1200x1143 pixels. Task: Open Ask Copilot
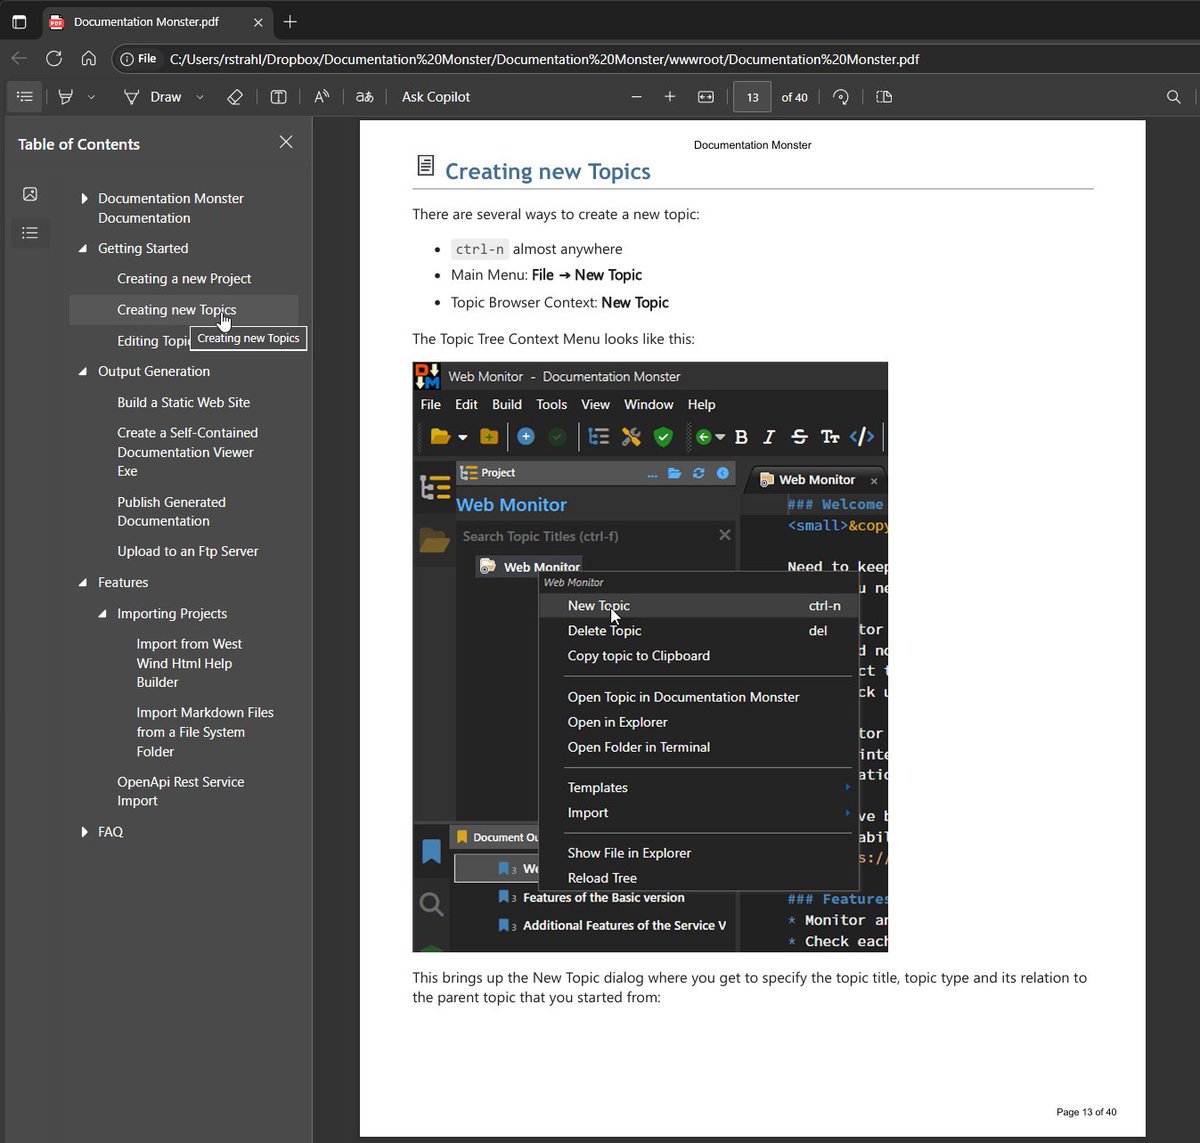tap(436, 97)
